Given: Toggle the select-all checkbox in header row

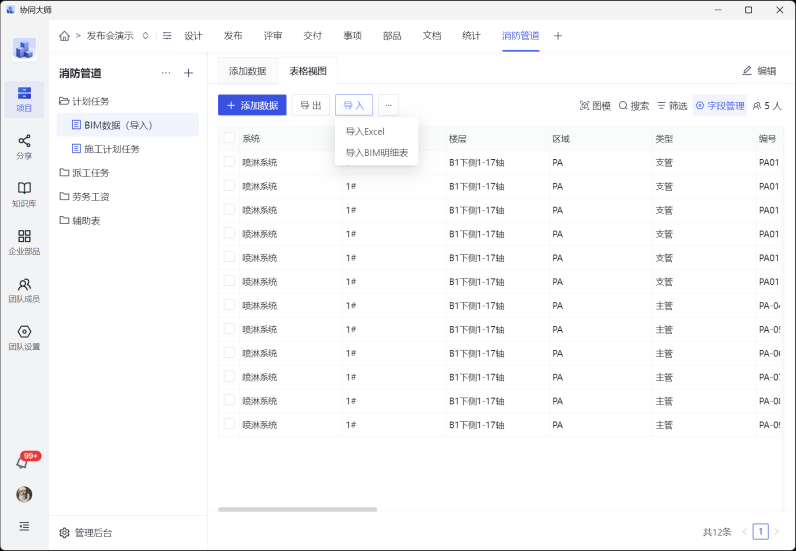Looking at the screenshot, I should coord(229,138).
